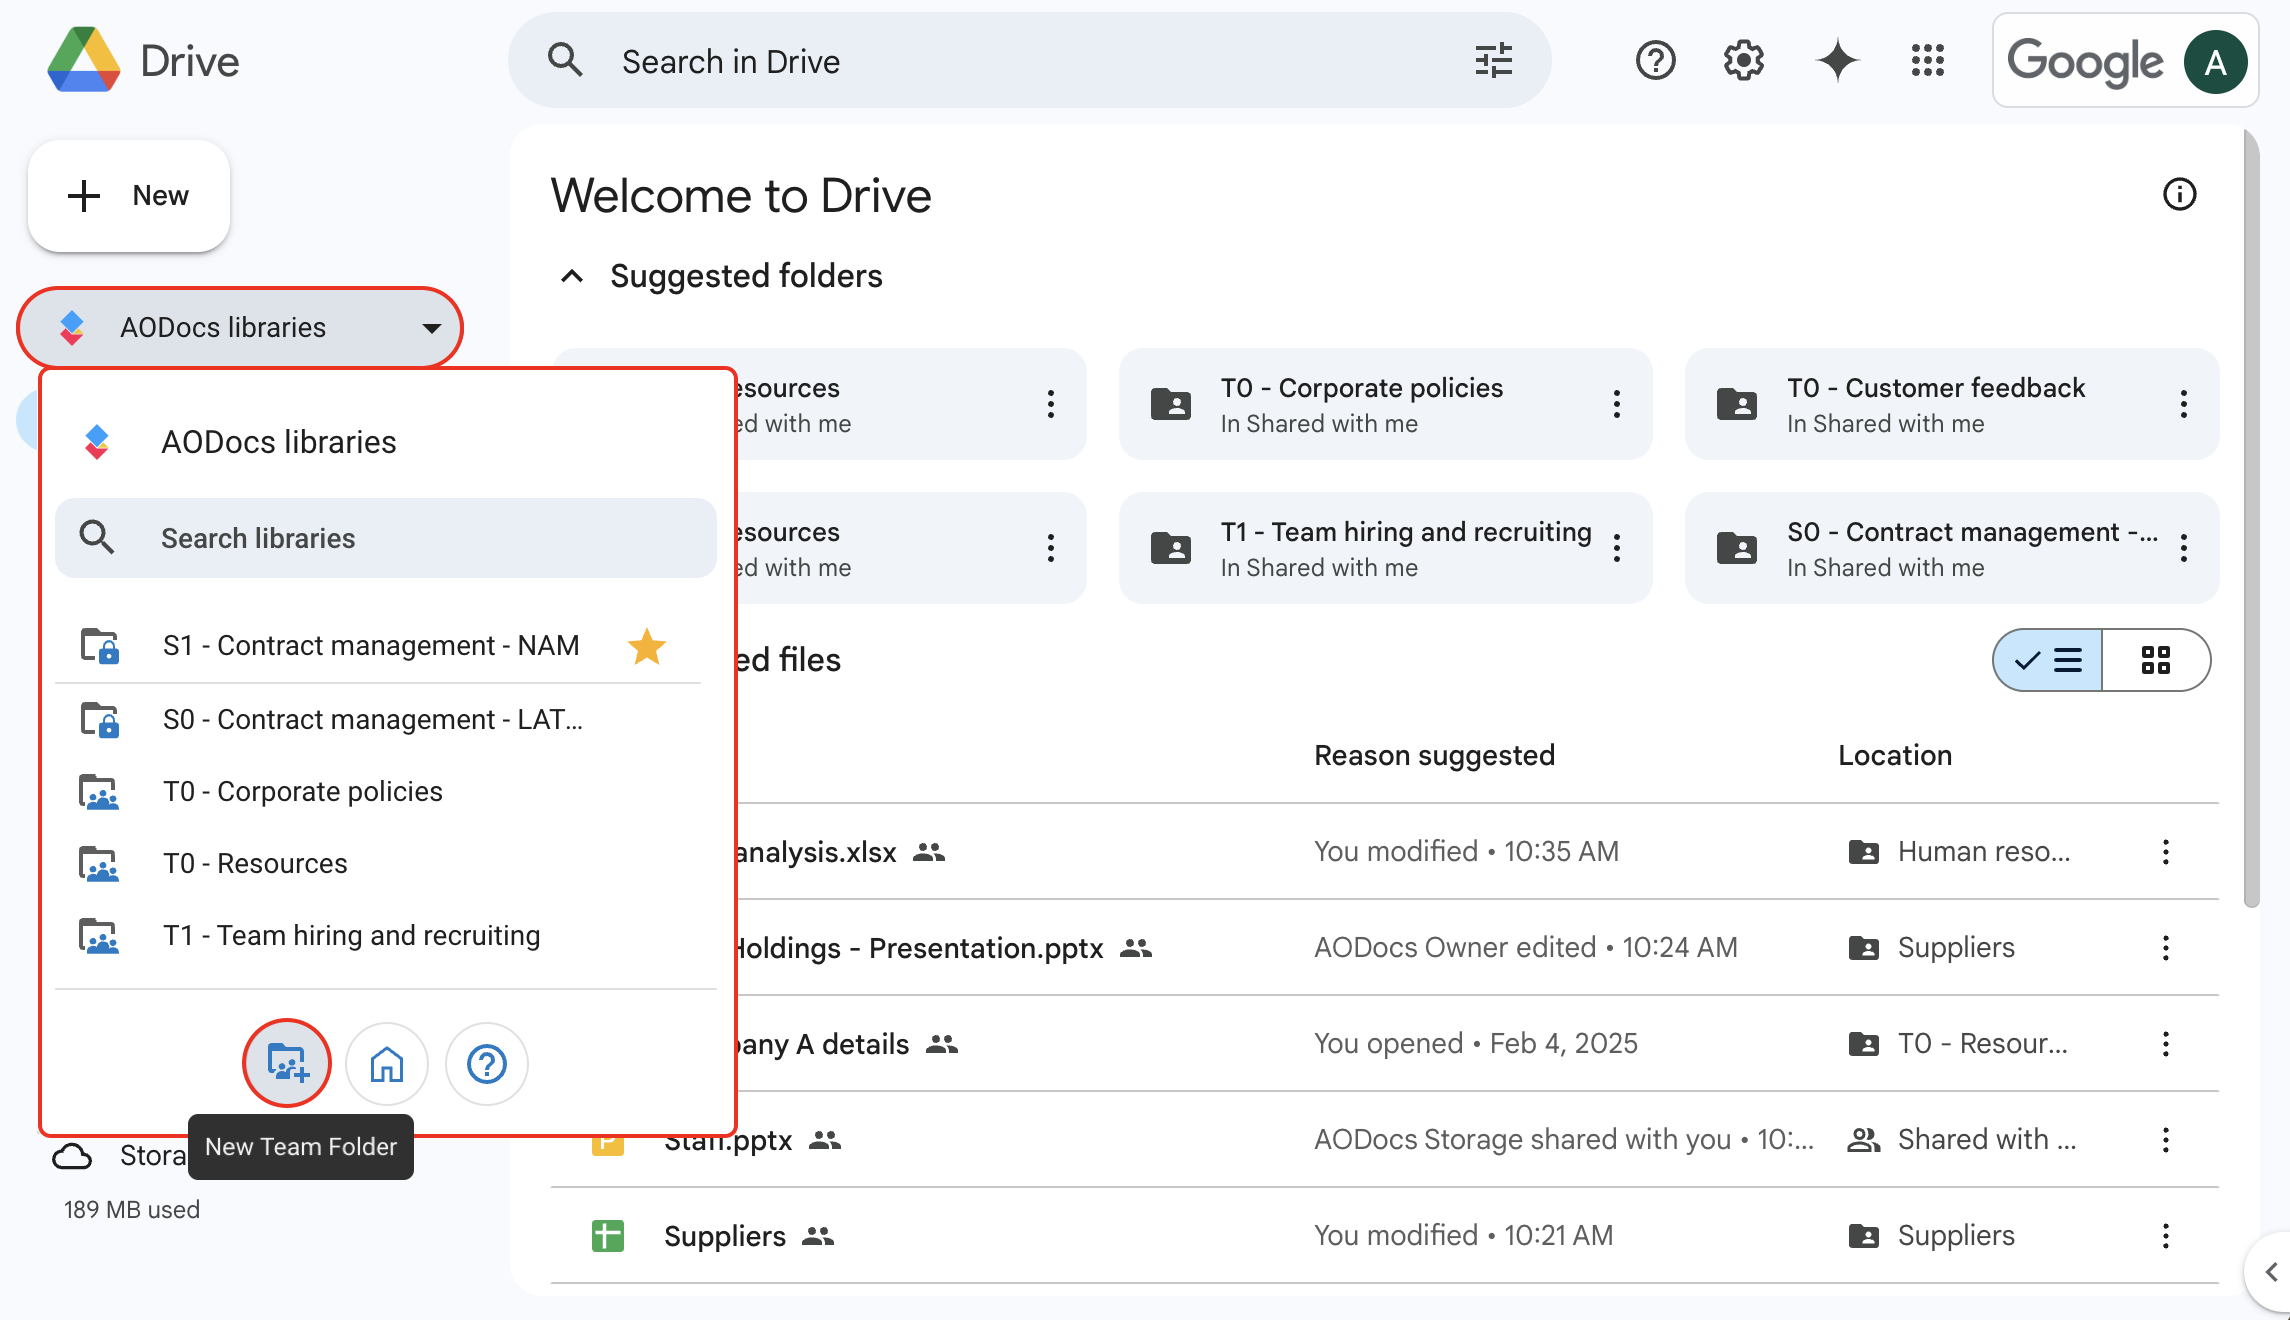Open more actions for T0 - Customer feedback folder card
2290x1320 pixels.
tap(2184, 404)
